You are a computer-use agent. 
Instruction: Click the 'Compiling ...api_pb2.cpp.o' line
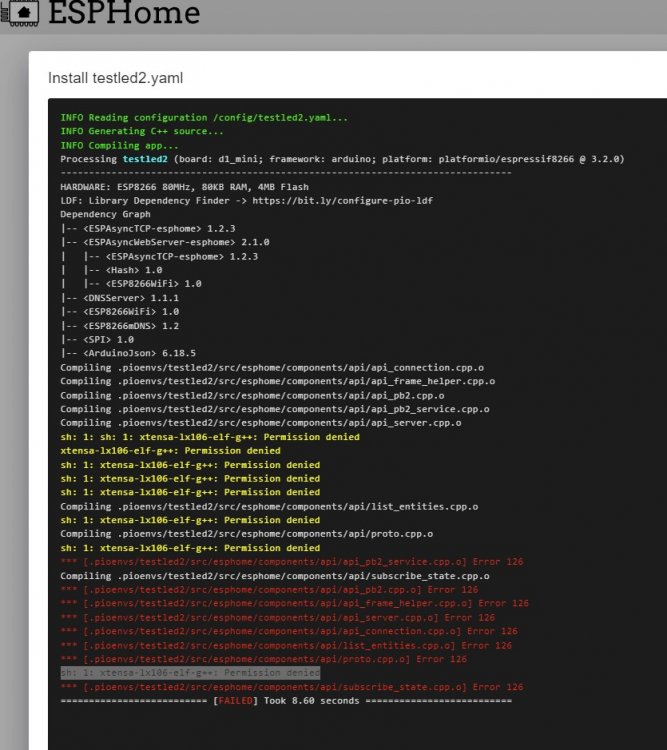252,396
